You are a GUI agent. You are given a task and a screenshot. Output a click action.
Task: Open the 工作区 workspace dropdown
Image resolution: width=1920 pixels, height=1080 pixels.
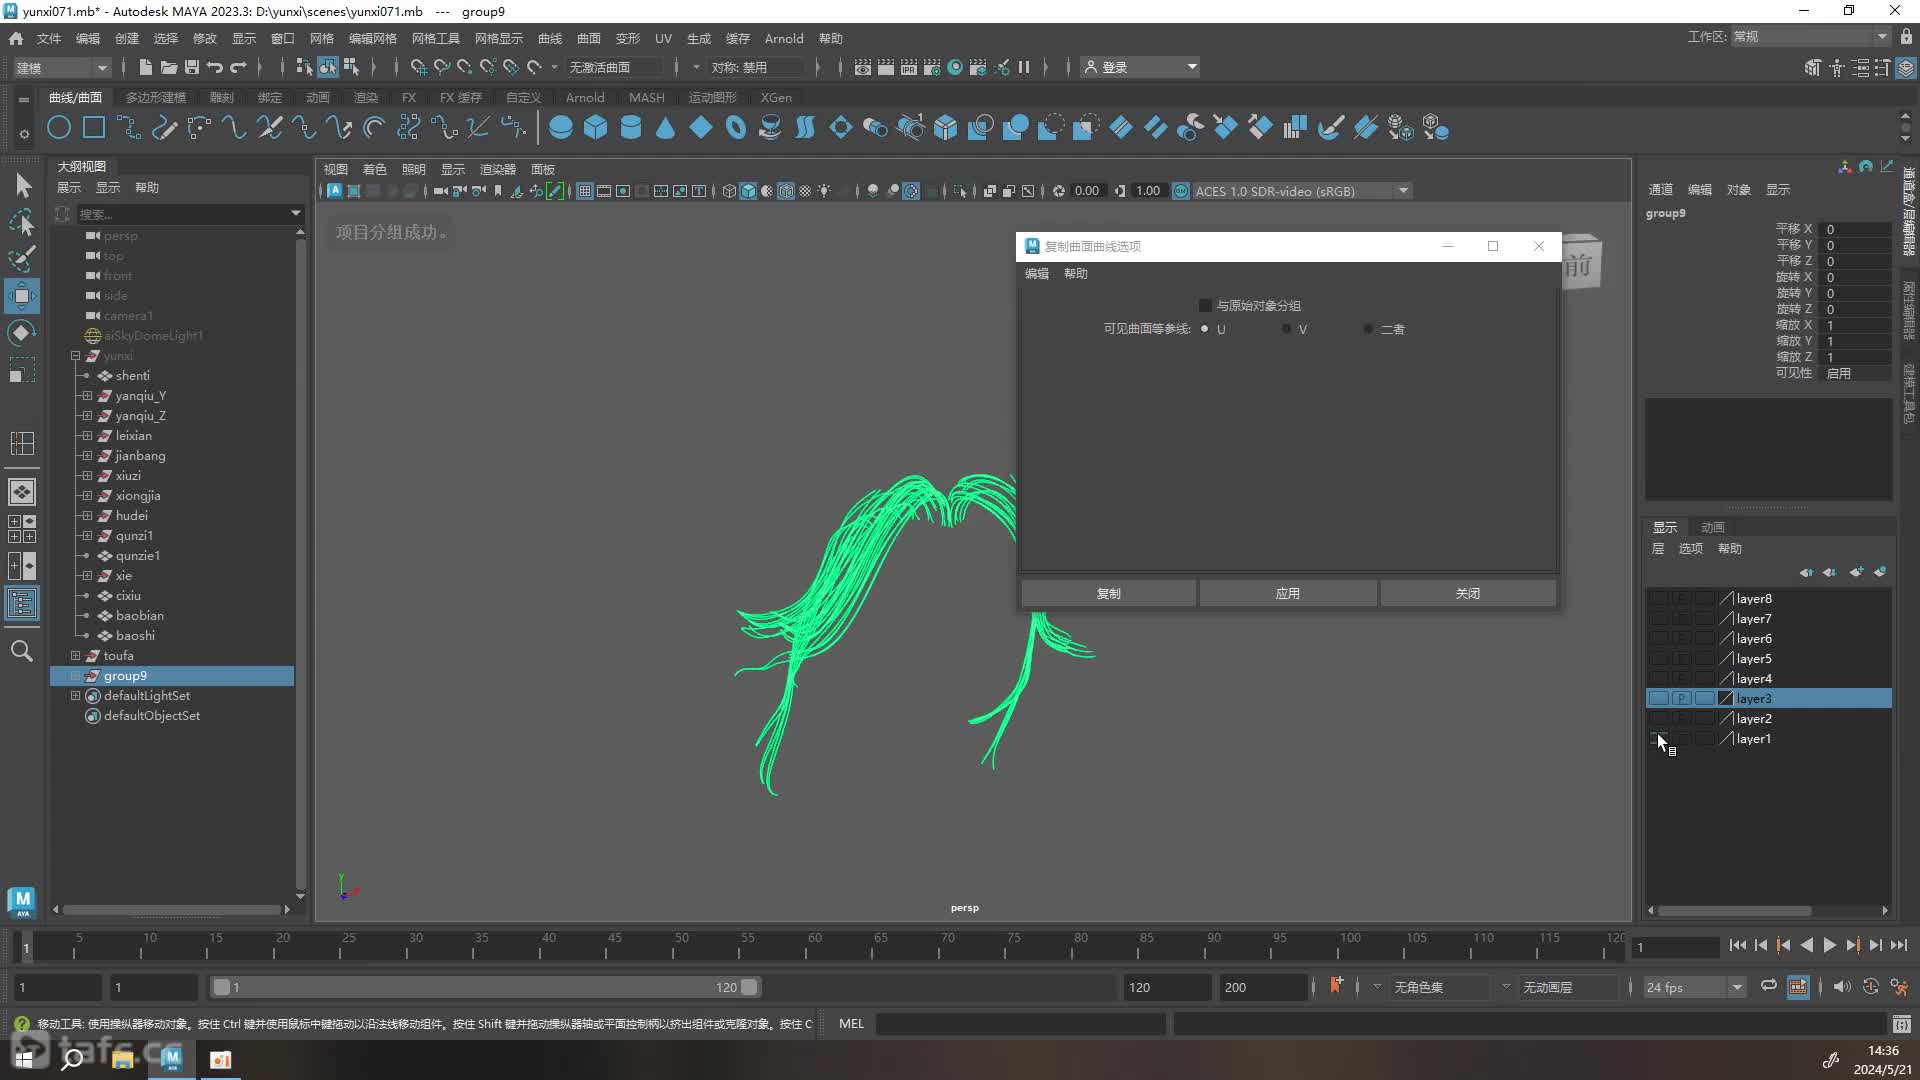click(x=1810, y=37)
